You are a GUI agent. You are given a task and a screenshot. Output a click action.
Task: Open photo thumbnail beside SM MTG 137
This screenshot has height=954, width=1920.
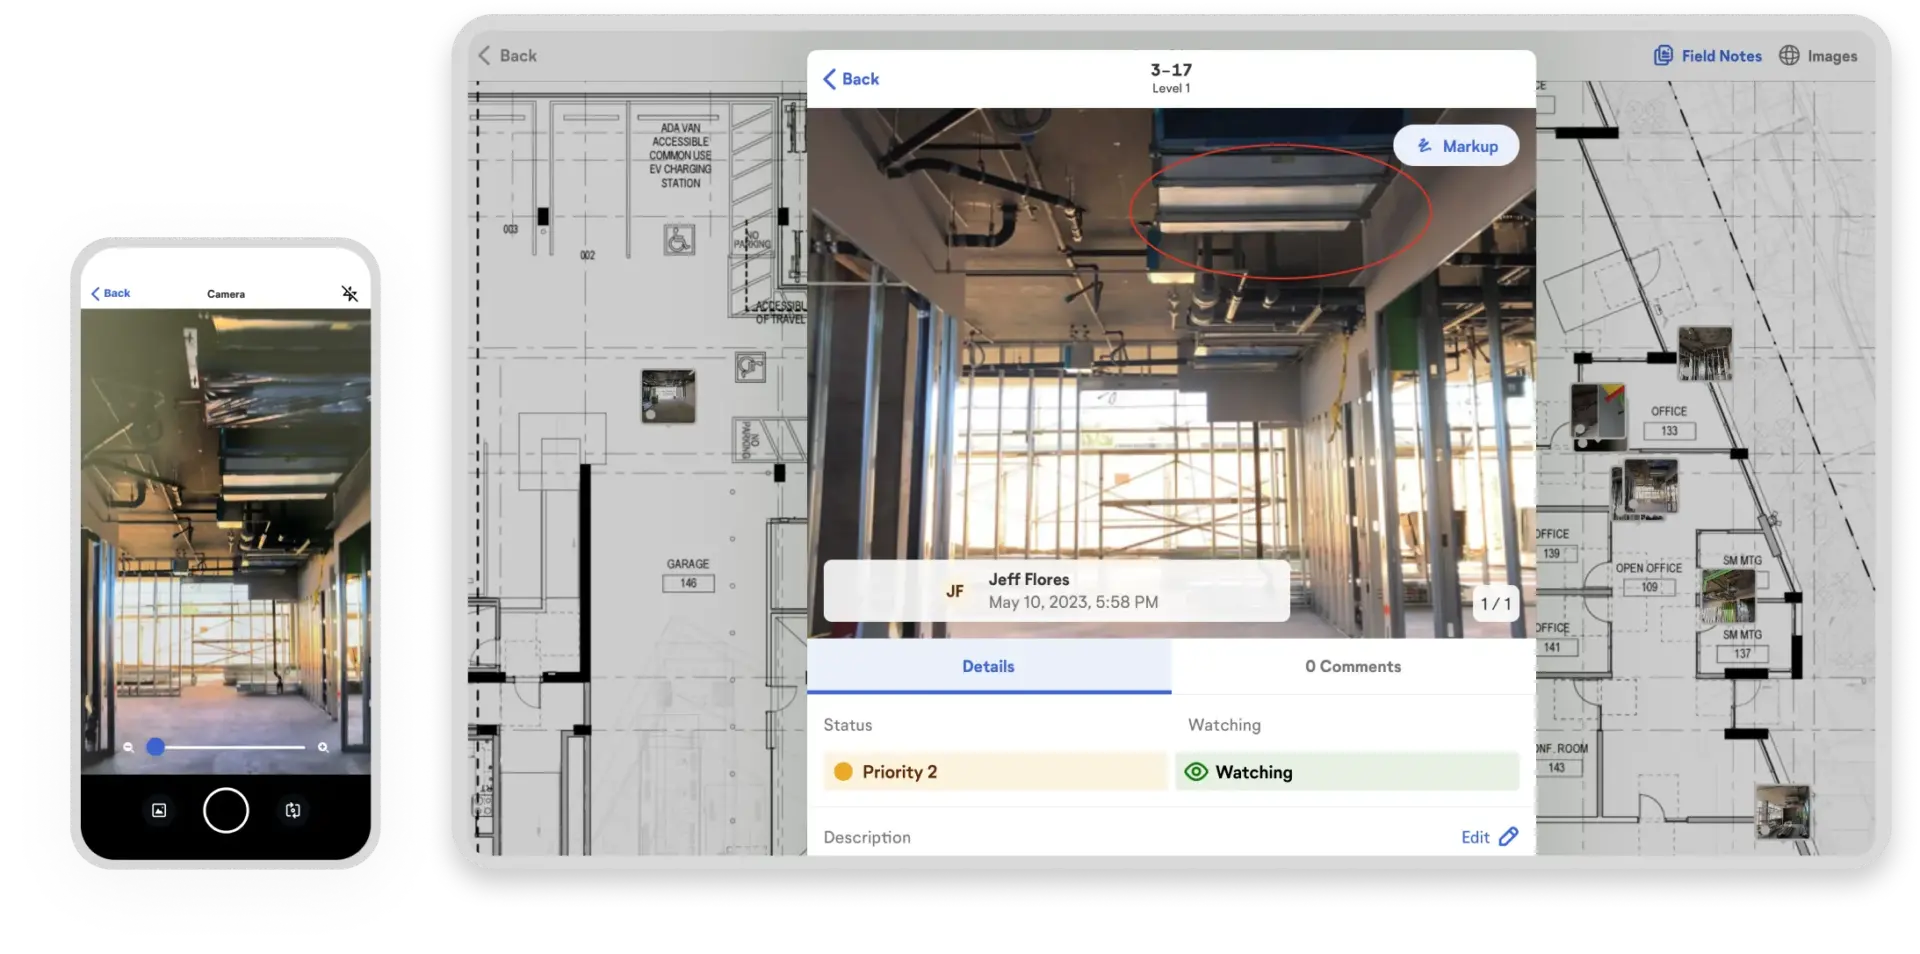coord(1727,596)
